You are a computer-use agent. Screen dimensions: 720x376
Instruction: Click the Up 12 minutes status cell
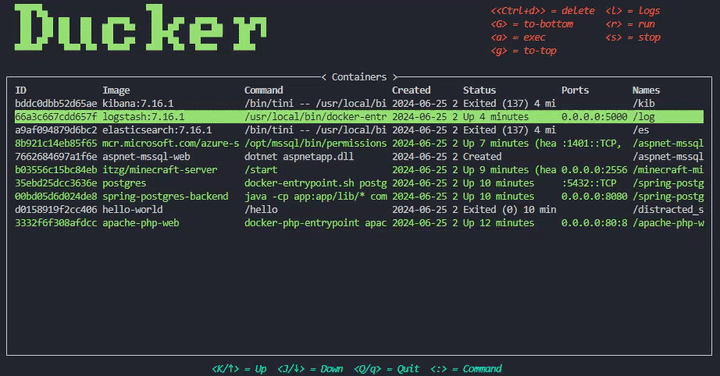coord(498,223)
